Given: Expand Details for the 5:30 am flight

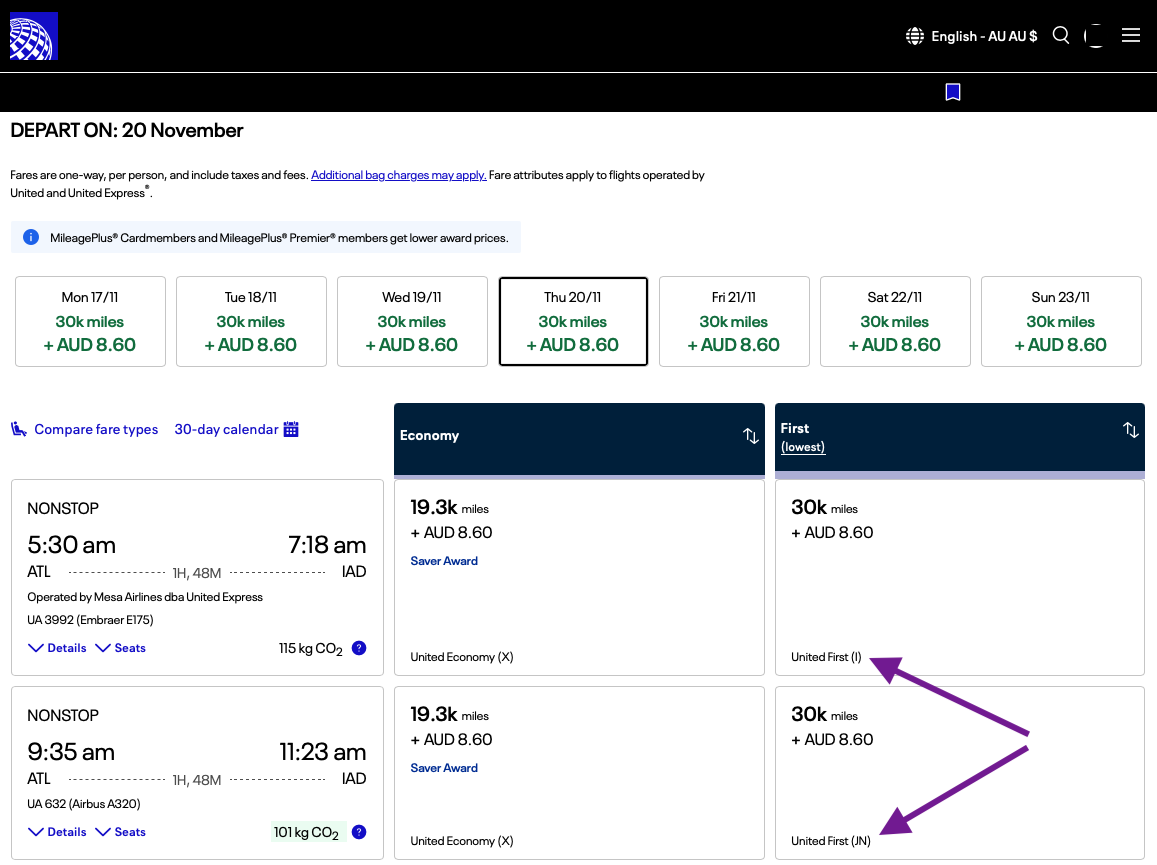Looking at the screenshot, I should 57,648.
